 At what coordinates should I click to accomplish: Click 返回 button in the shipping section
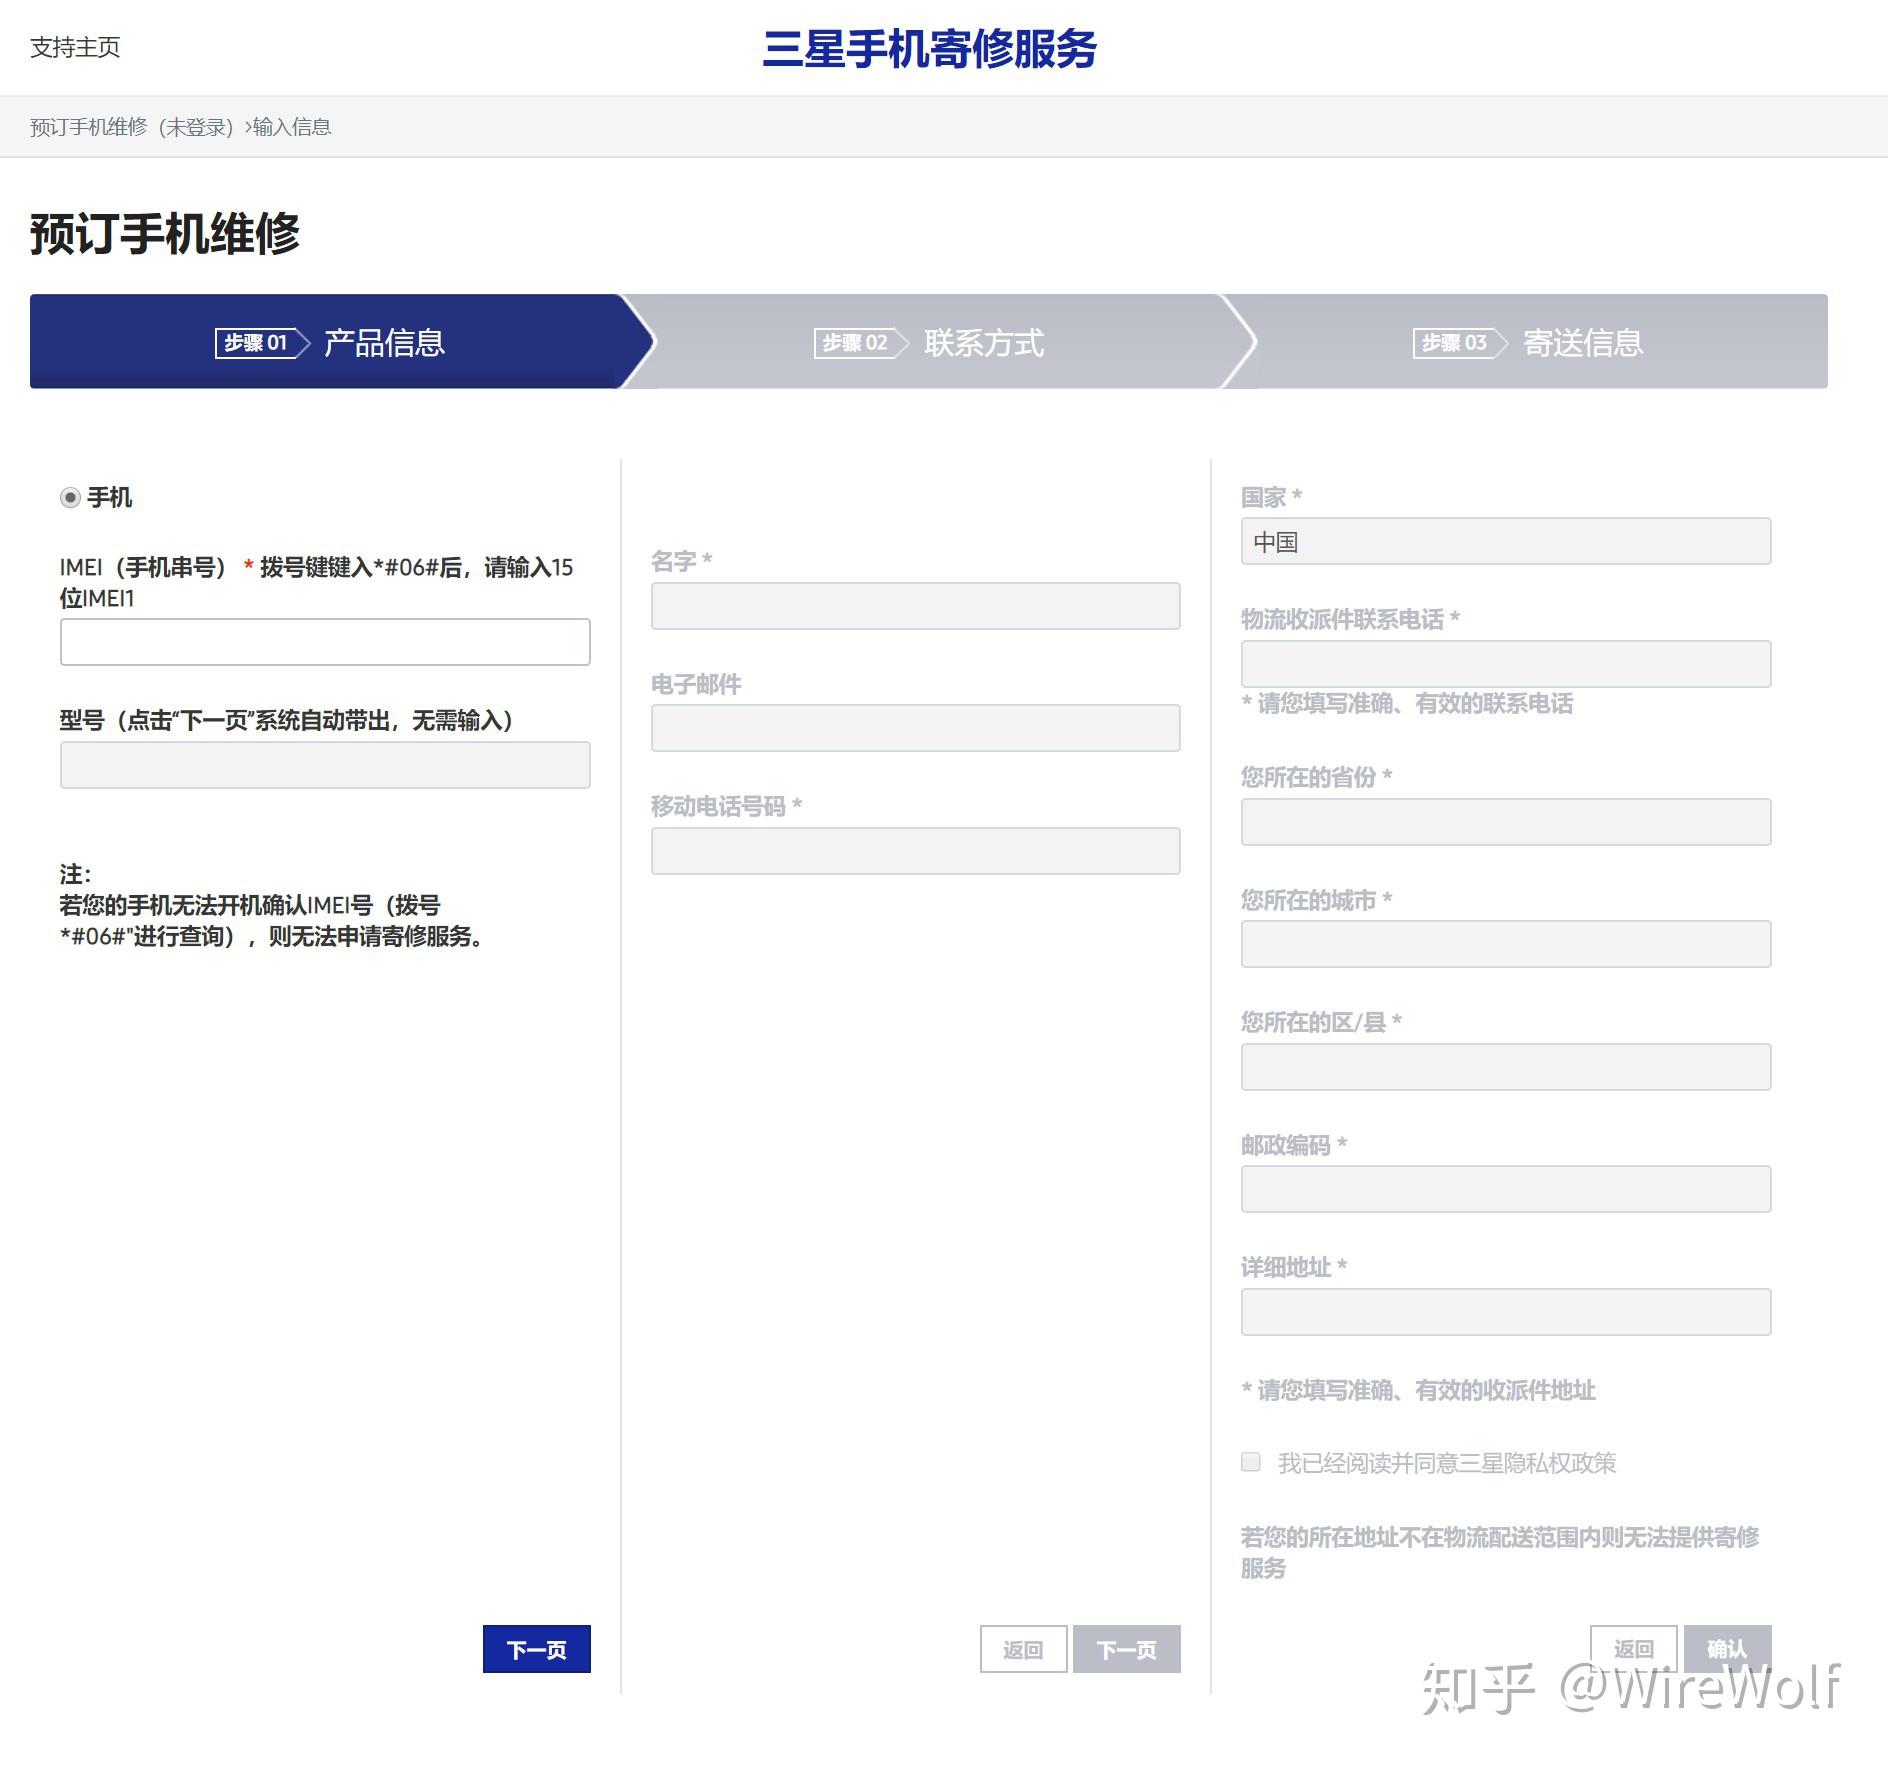1633,1648
